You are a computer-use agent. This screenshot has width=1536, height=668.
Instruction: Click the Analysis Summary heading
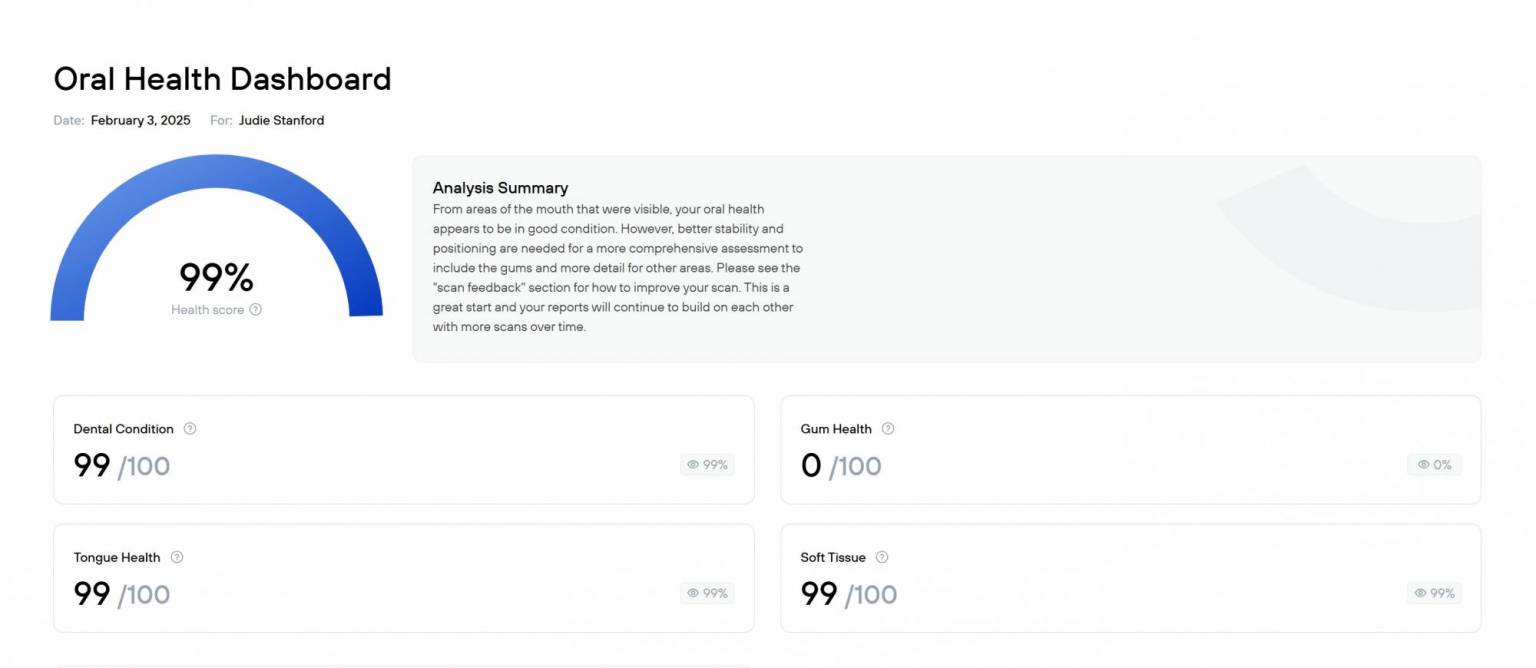pos(500,188)
